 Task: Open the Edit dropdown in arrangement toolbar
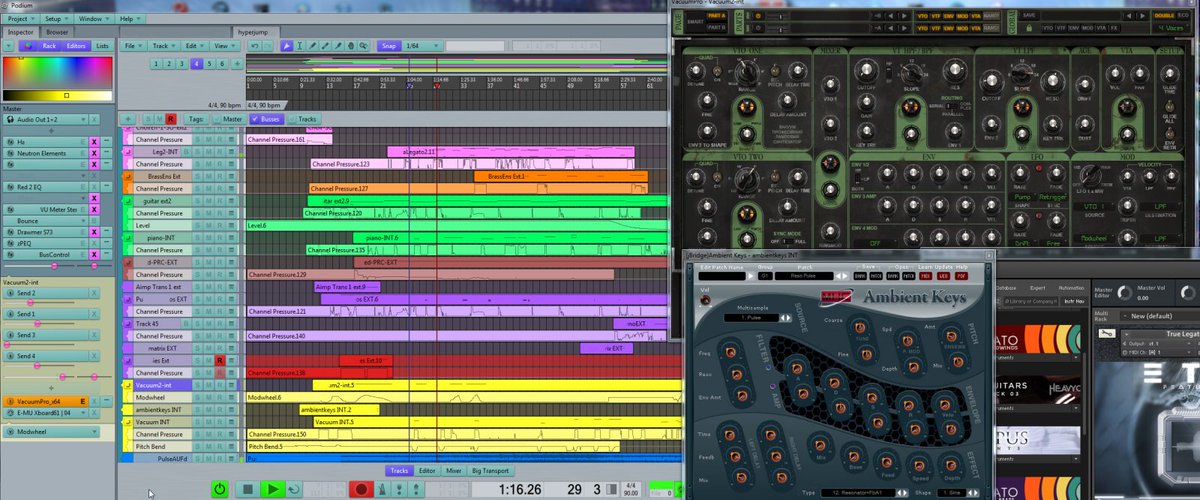tap(194, 46)
